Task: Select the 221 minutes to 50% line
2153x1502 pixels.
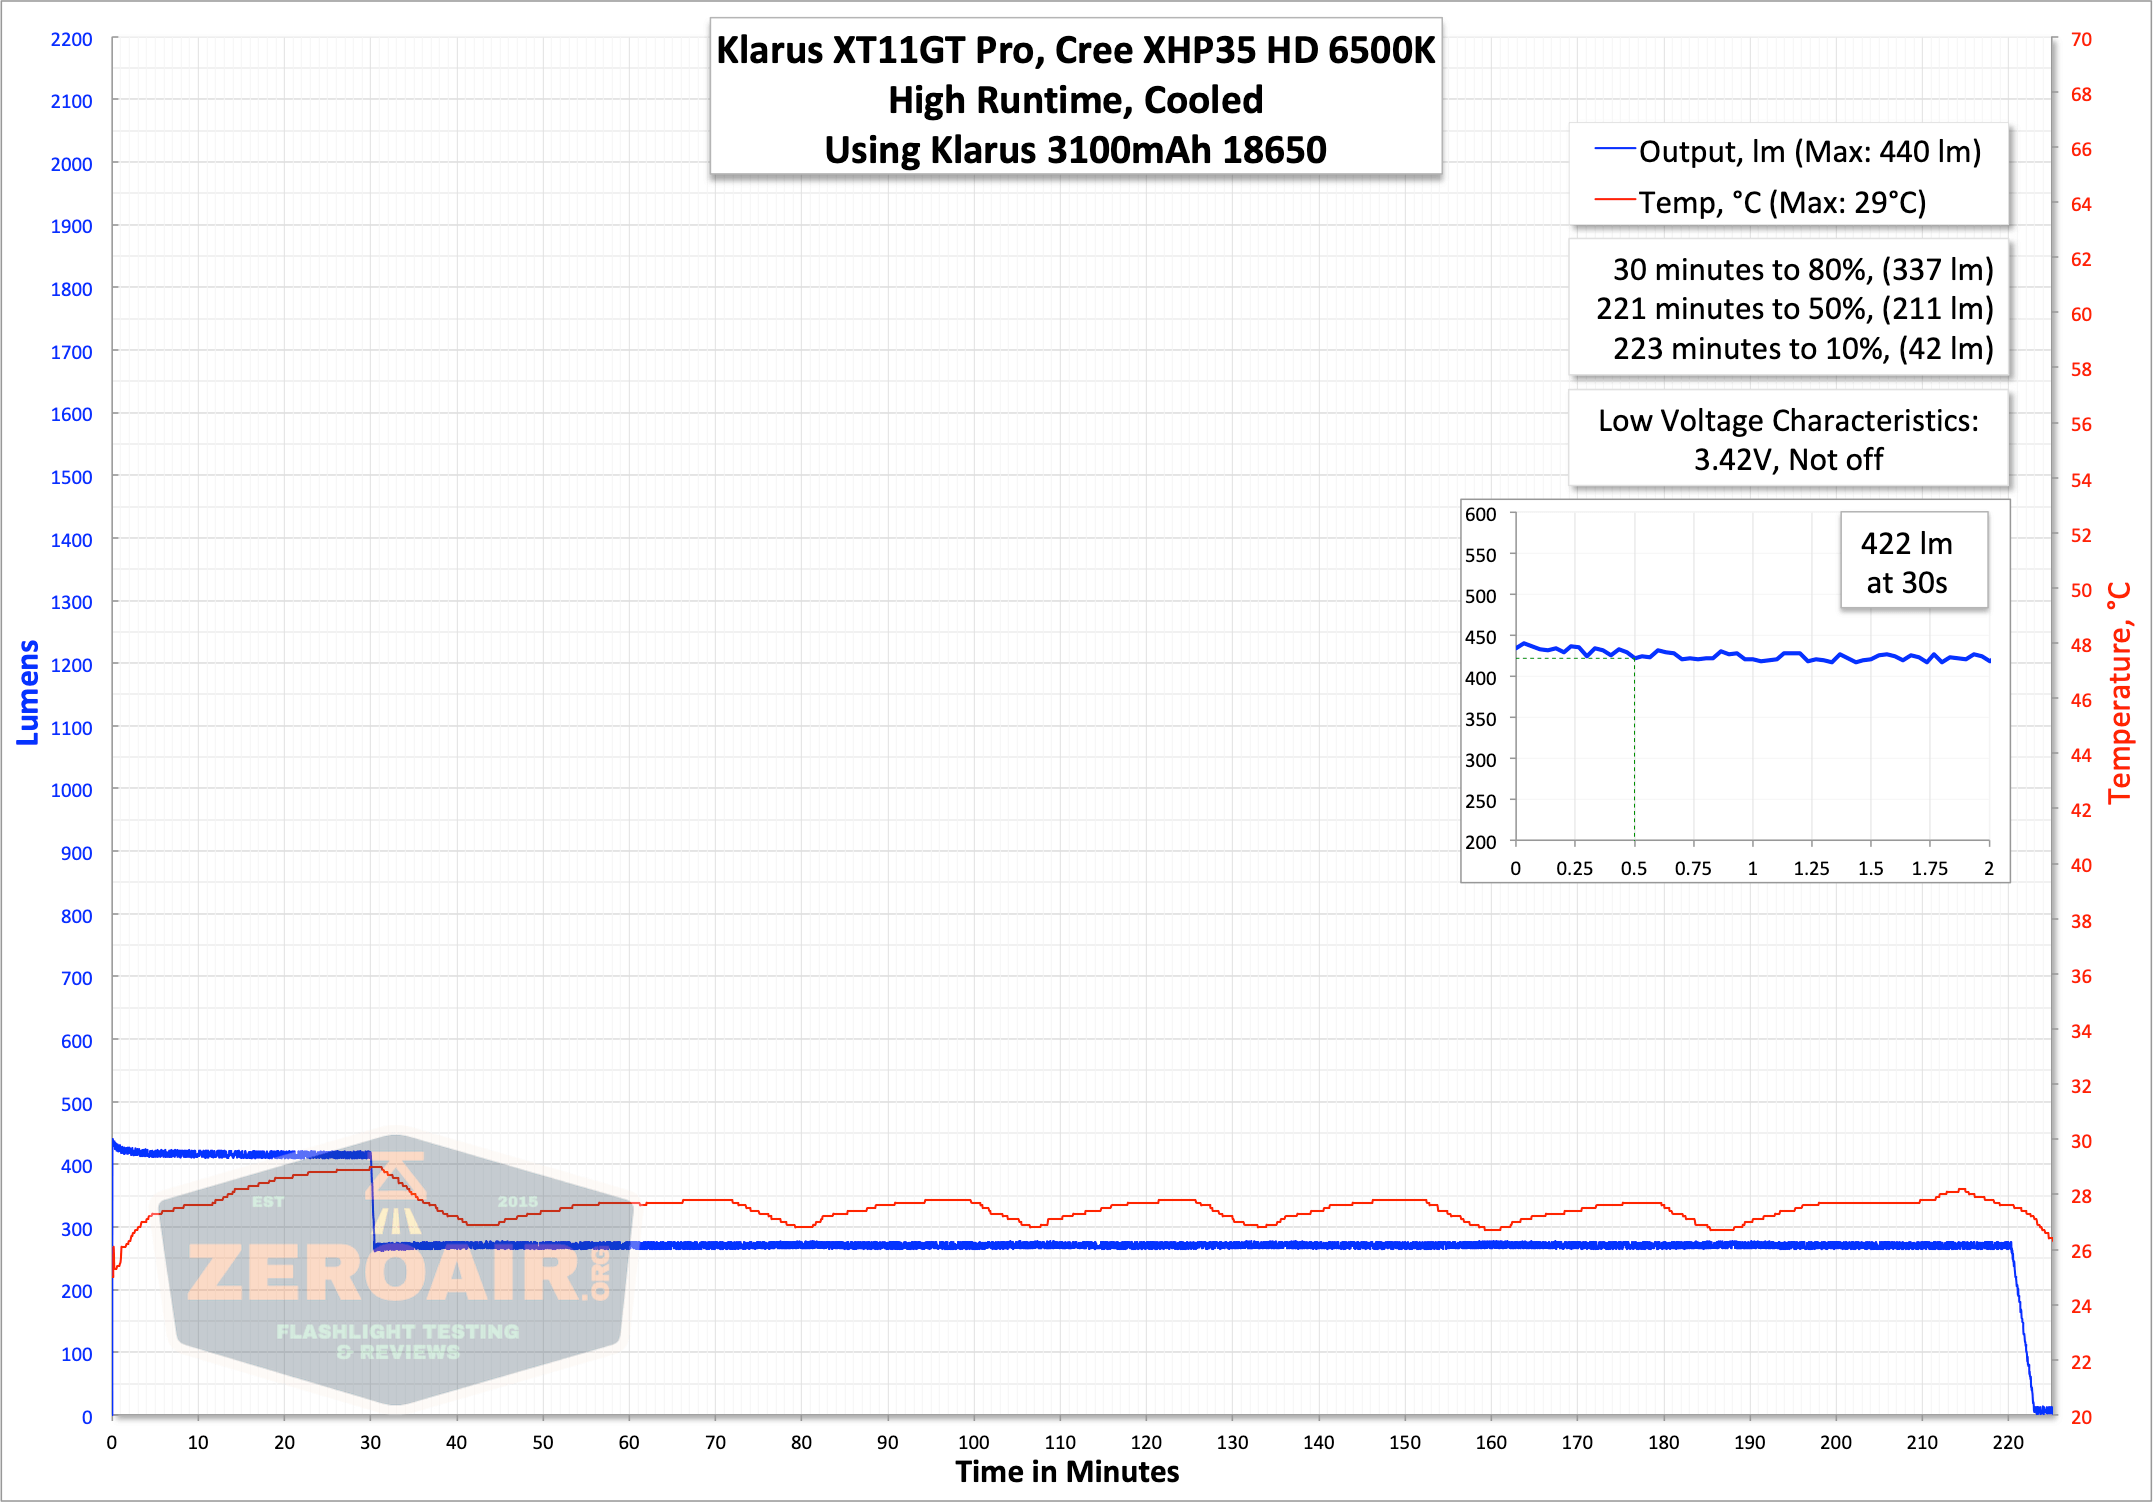Action: (1795, 308)
